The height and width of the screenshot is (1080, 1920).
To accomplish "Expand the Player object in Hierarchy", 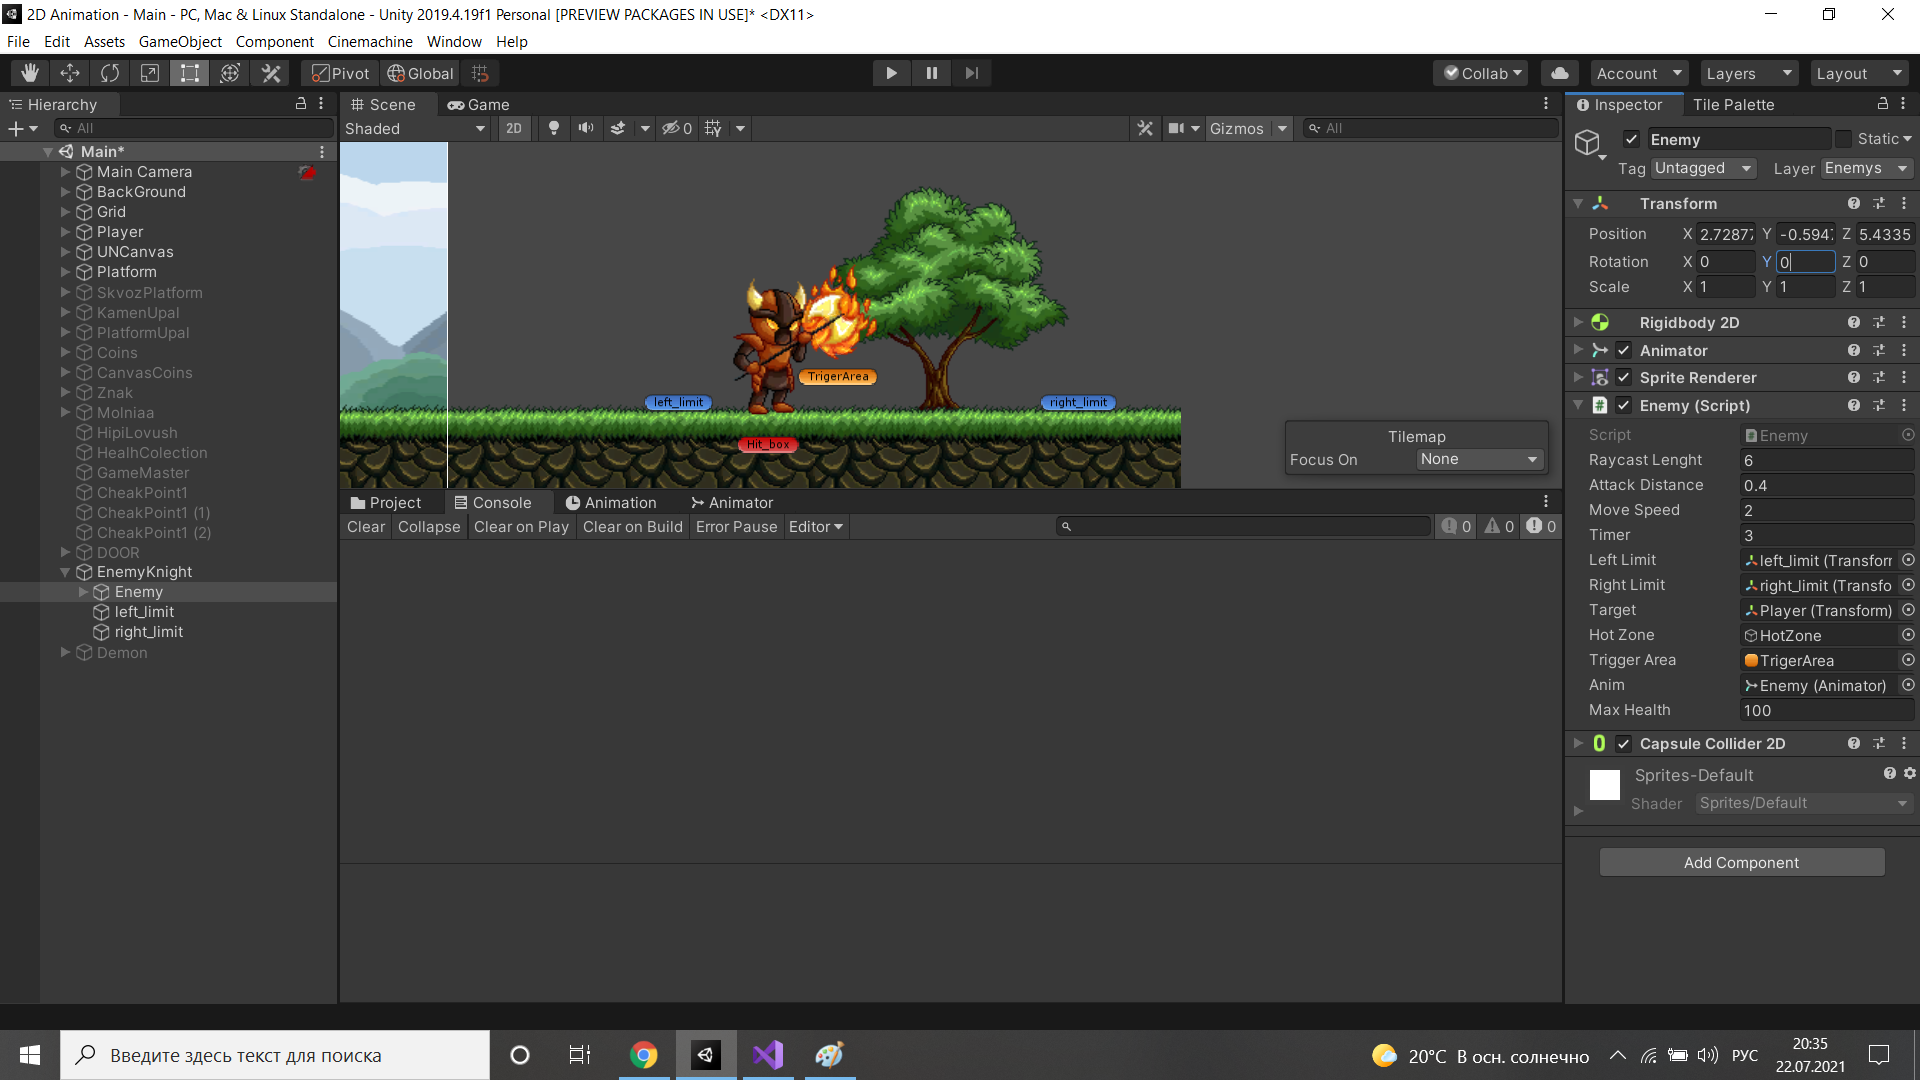I will point(65,231).
